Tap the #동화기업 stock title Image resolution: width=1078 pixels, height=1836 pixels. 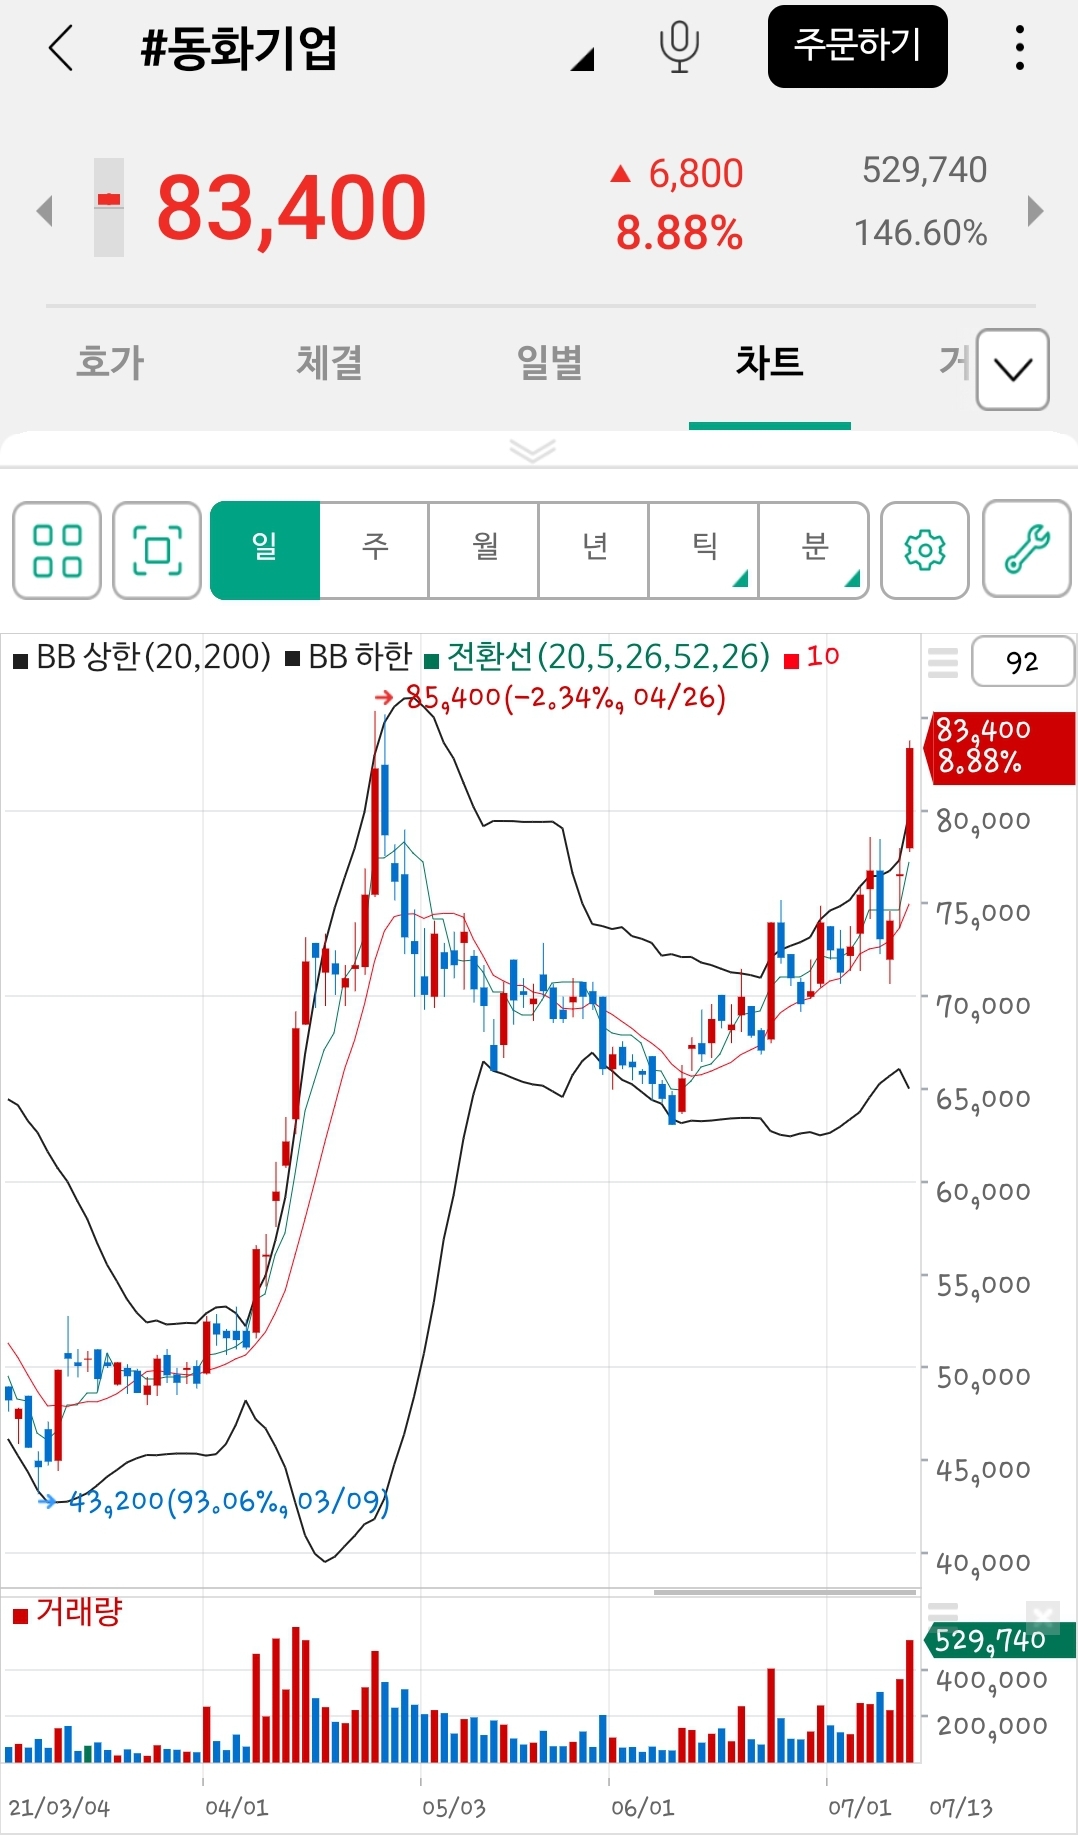(x=238, y=48)
